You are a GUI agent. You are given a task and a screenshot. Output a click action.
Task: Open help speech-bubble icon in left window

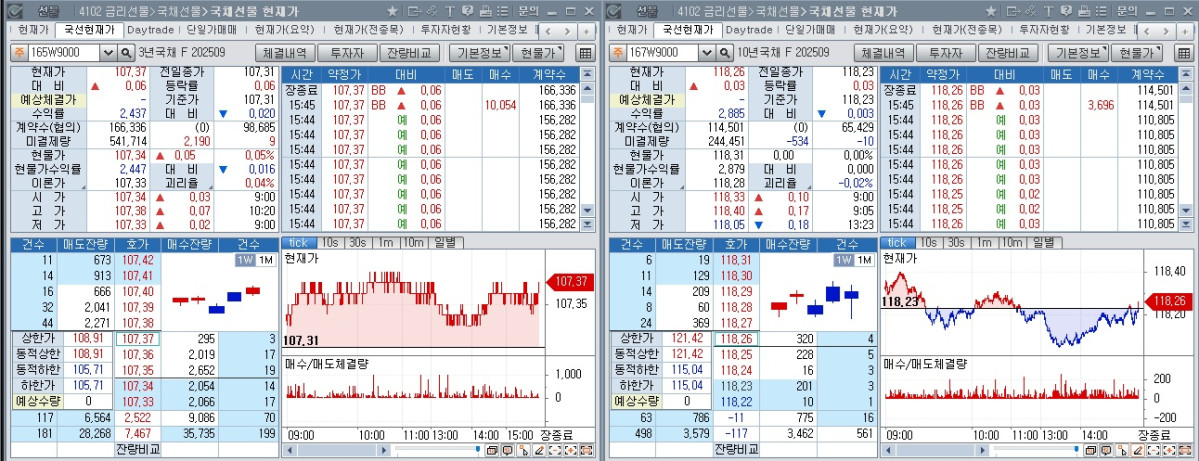tap(467, 11)
